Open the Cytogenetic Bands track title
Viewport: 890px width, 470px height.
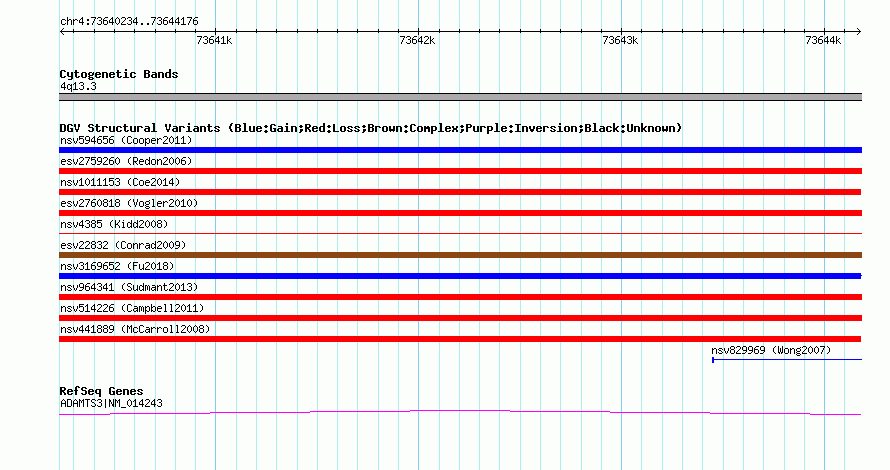point(119,74)
